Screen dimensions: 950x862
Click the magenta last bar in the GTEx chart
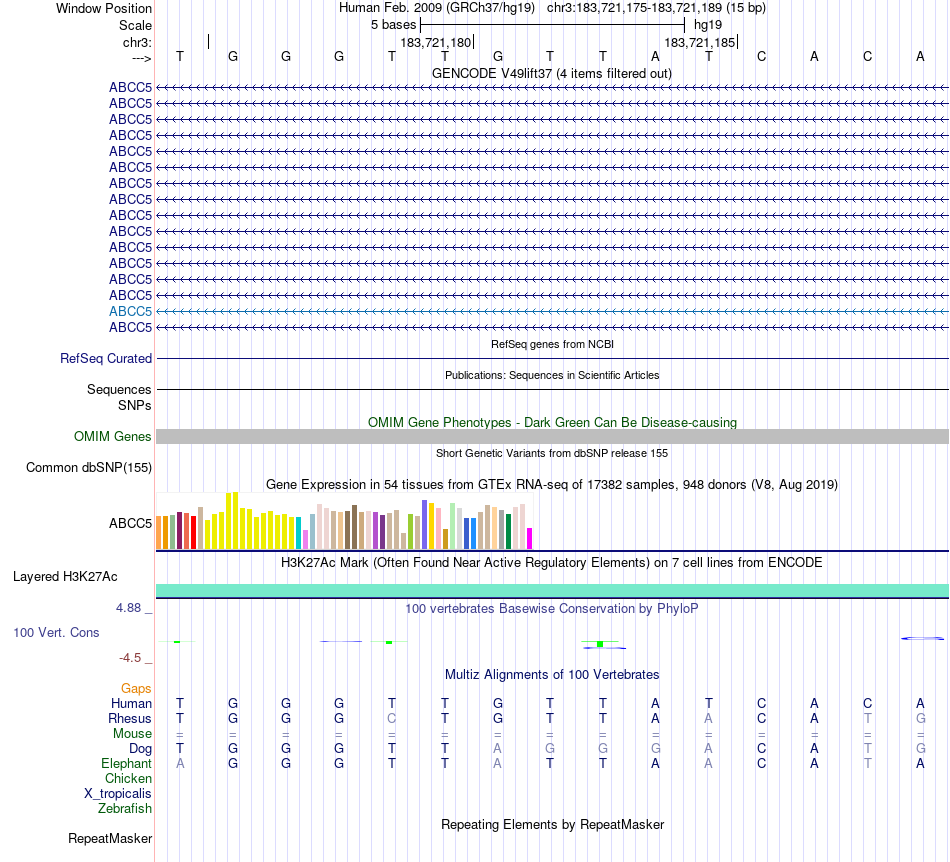[x=530, y=539]
